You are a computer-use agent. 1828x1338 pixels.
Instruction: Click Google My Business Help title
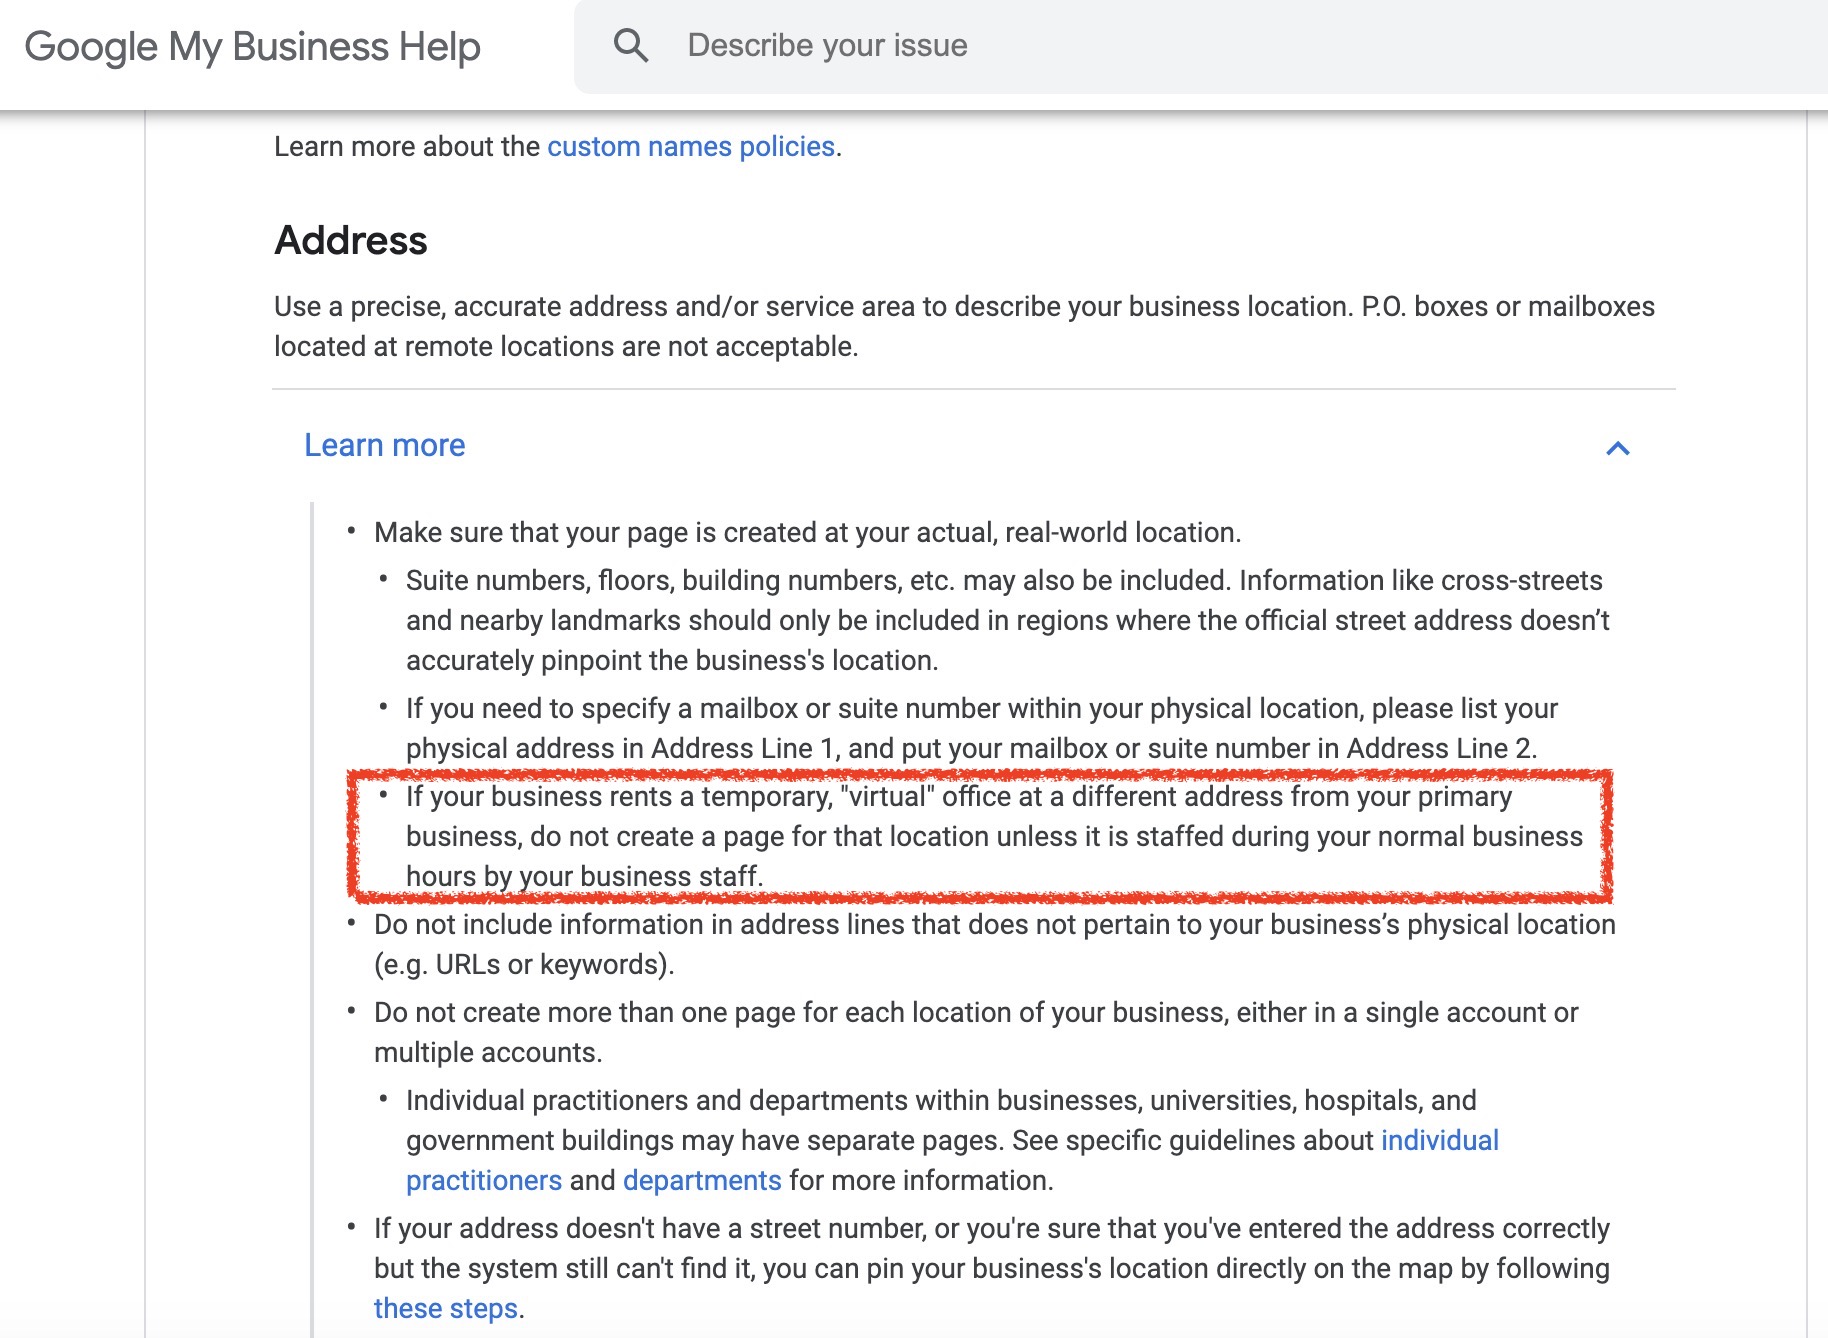(x=254, y=45)
